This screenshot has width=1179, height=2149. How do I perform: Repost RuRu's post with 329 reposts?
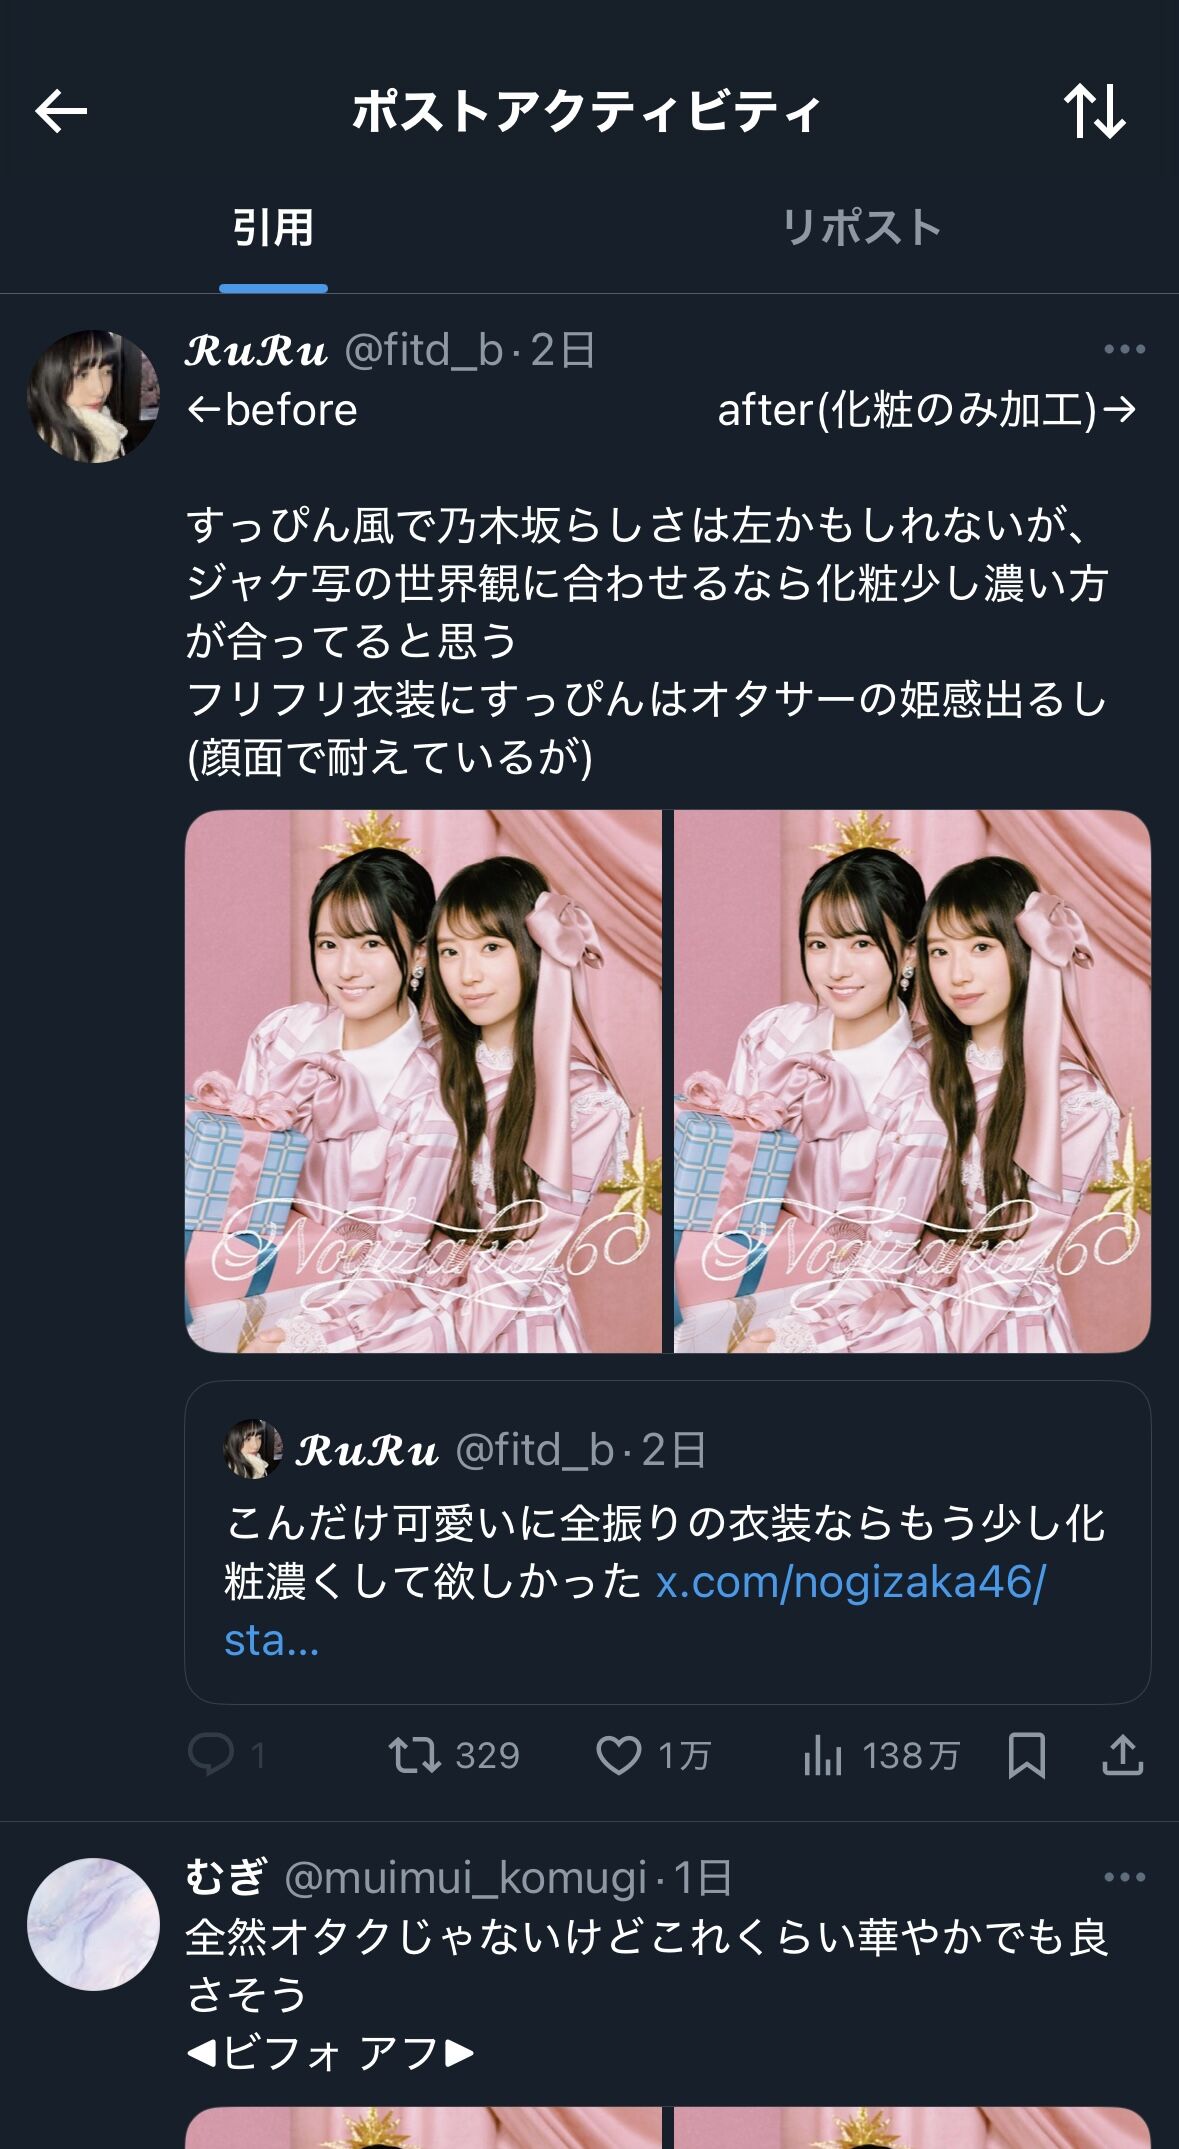[x=414, y=1755]
